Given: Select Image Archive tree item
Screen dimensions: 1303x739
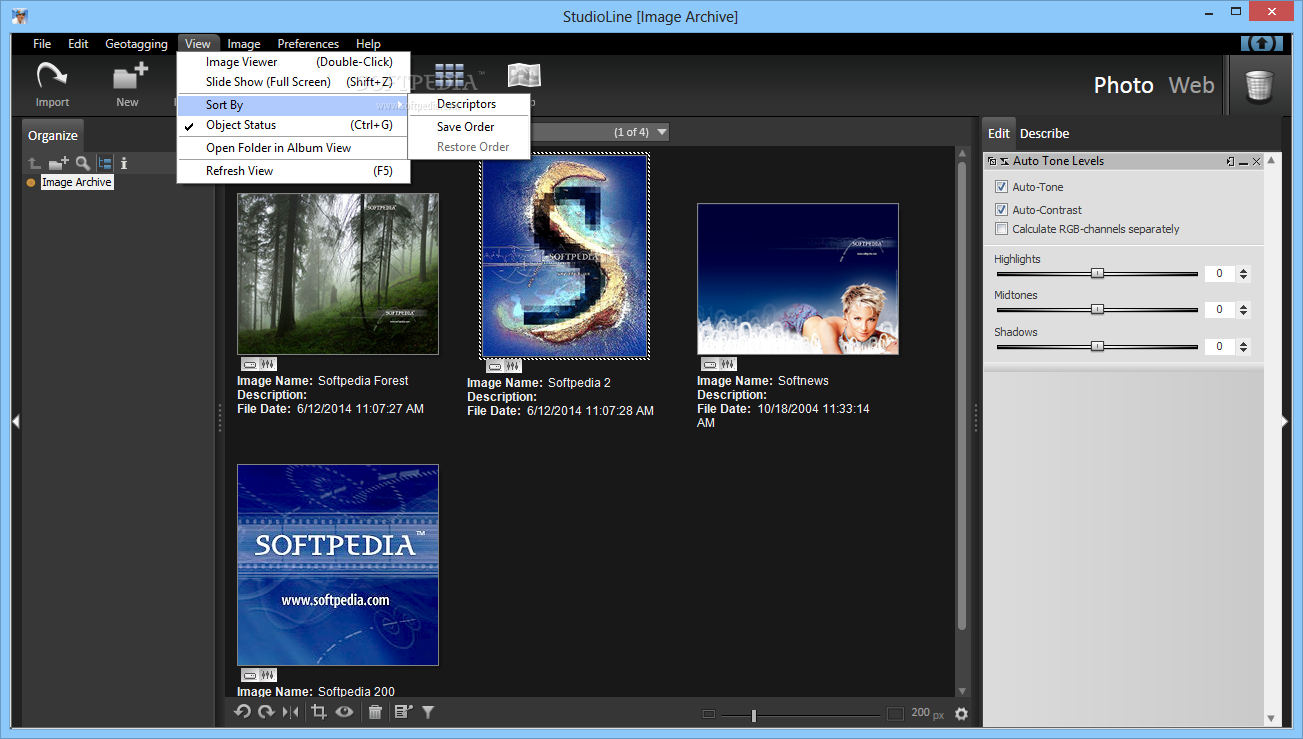Looking at the screenshot, I should coord(77,182).
